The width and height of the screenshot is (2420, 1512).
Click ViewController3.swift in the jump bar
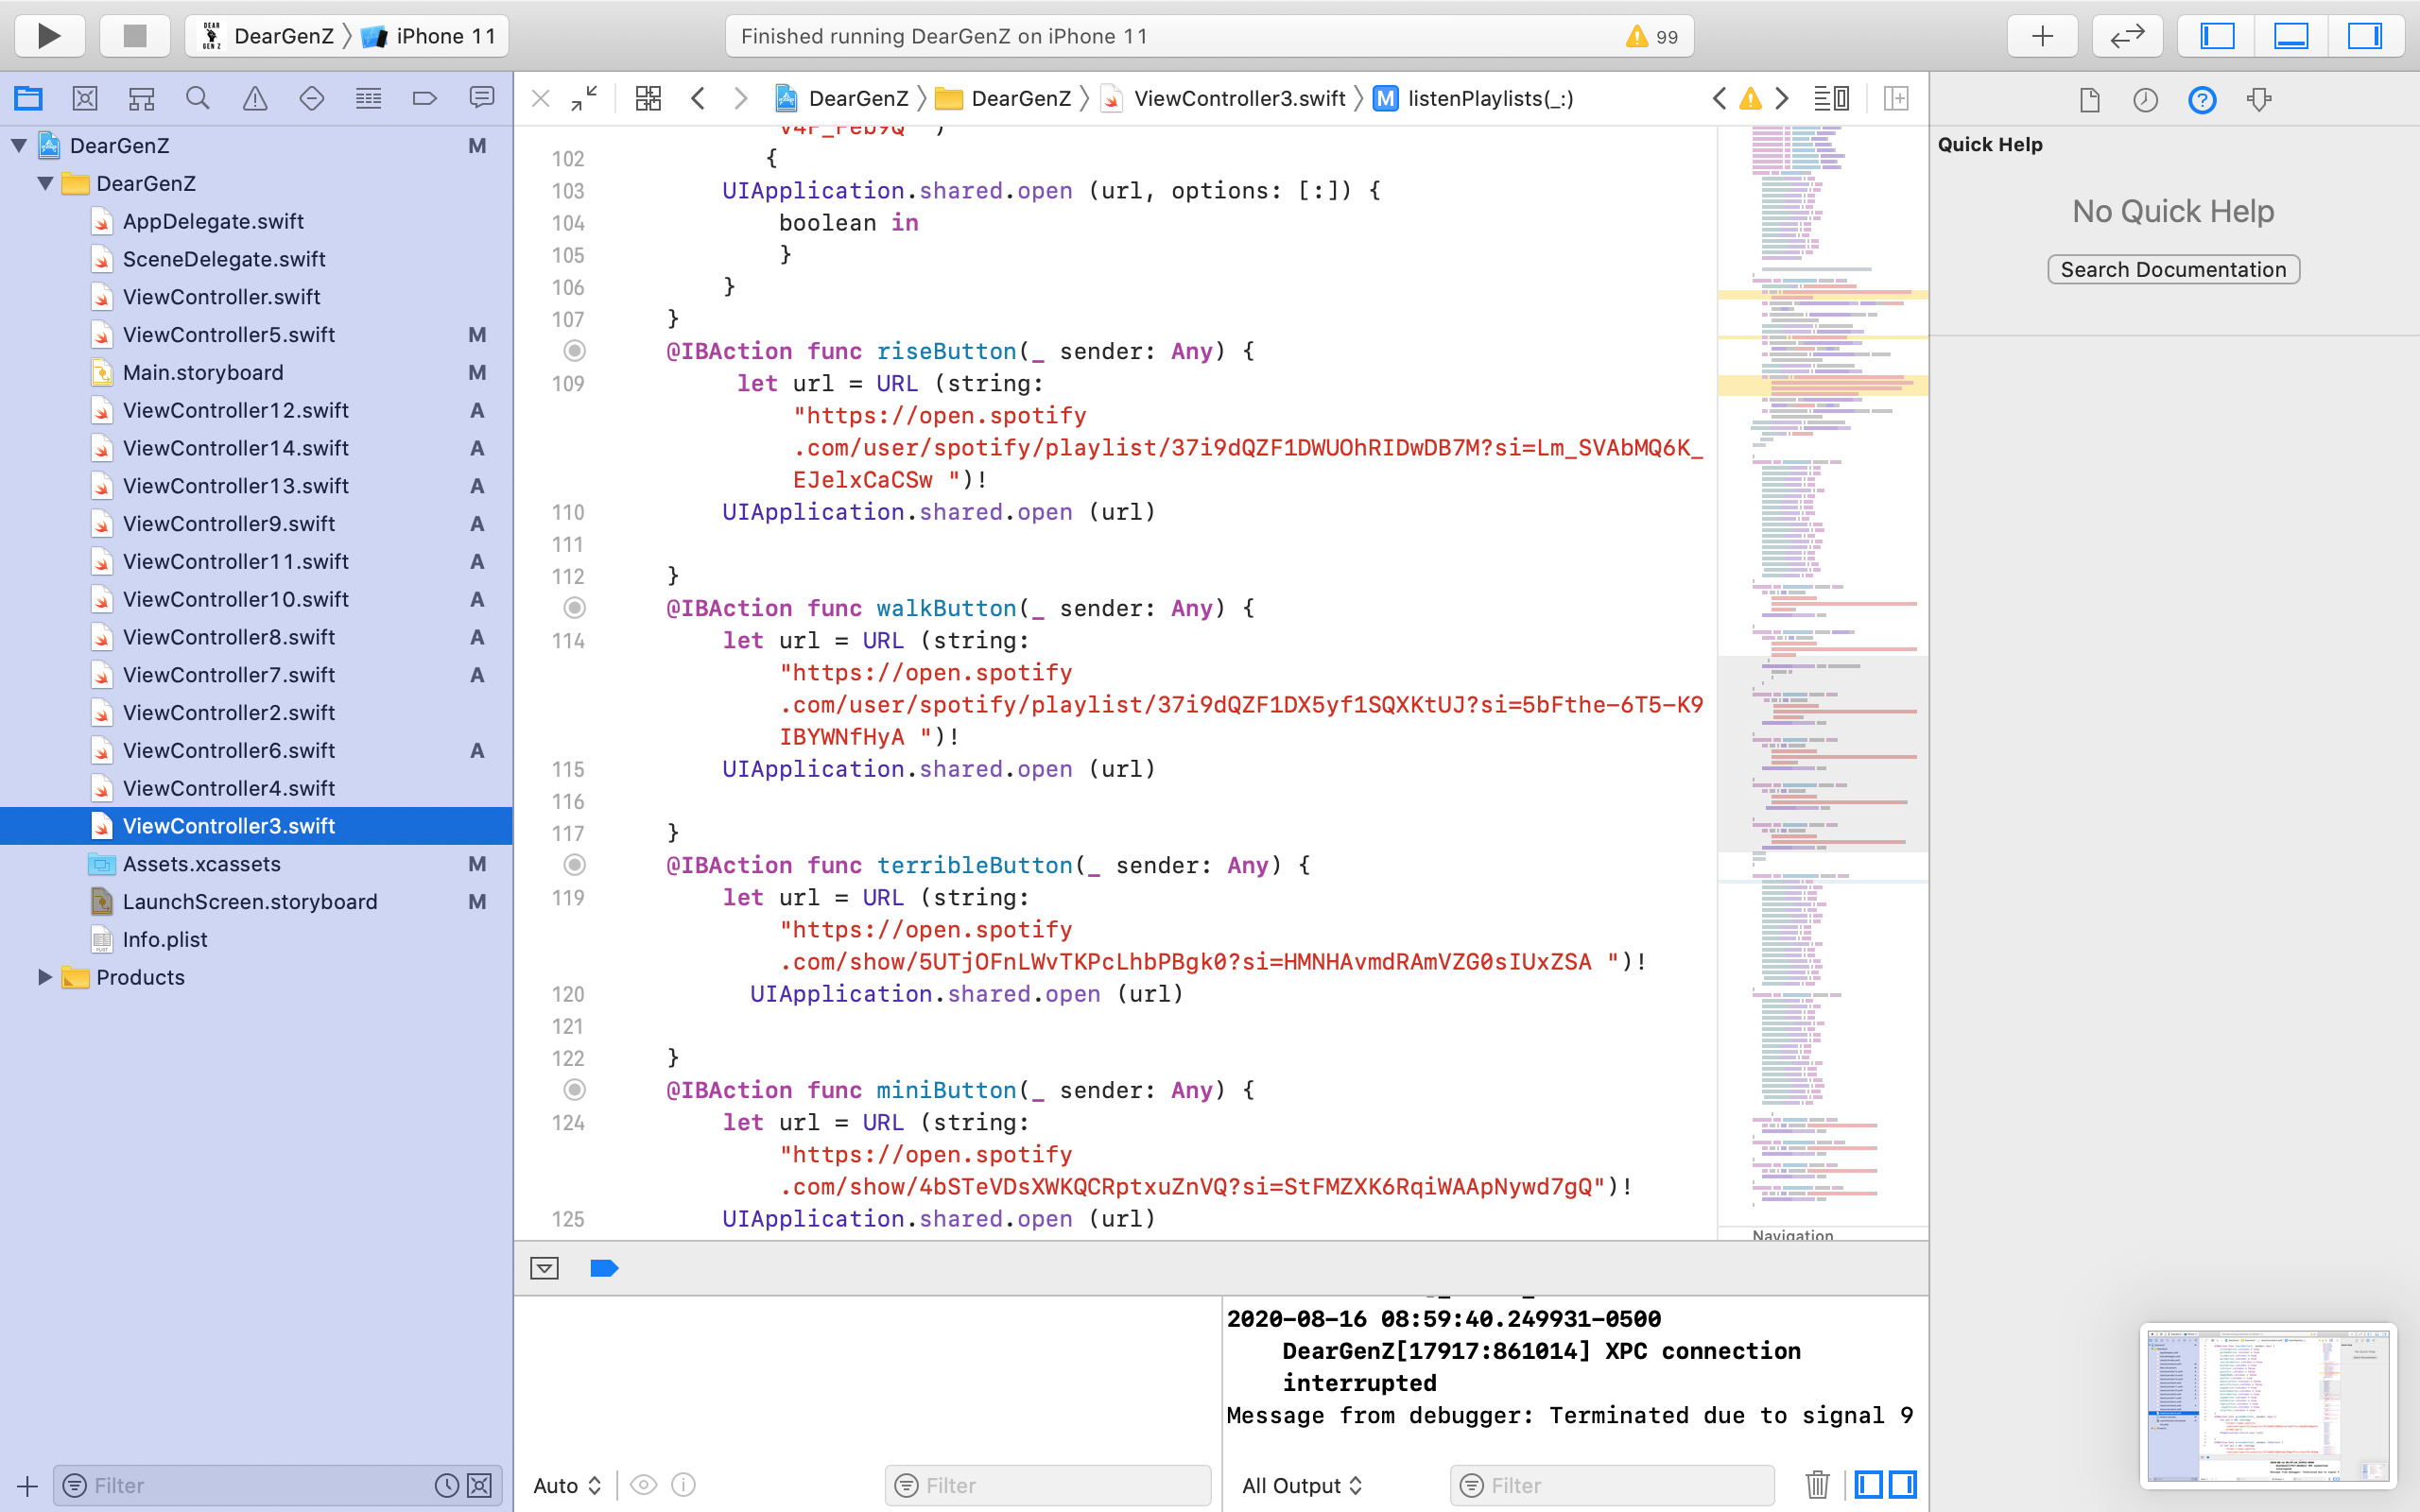coord(1238,98)
